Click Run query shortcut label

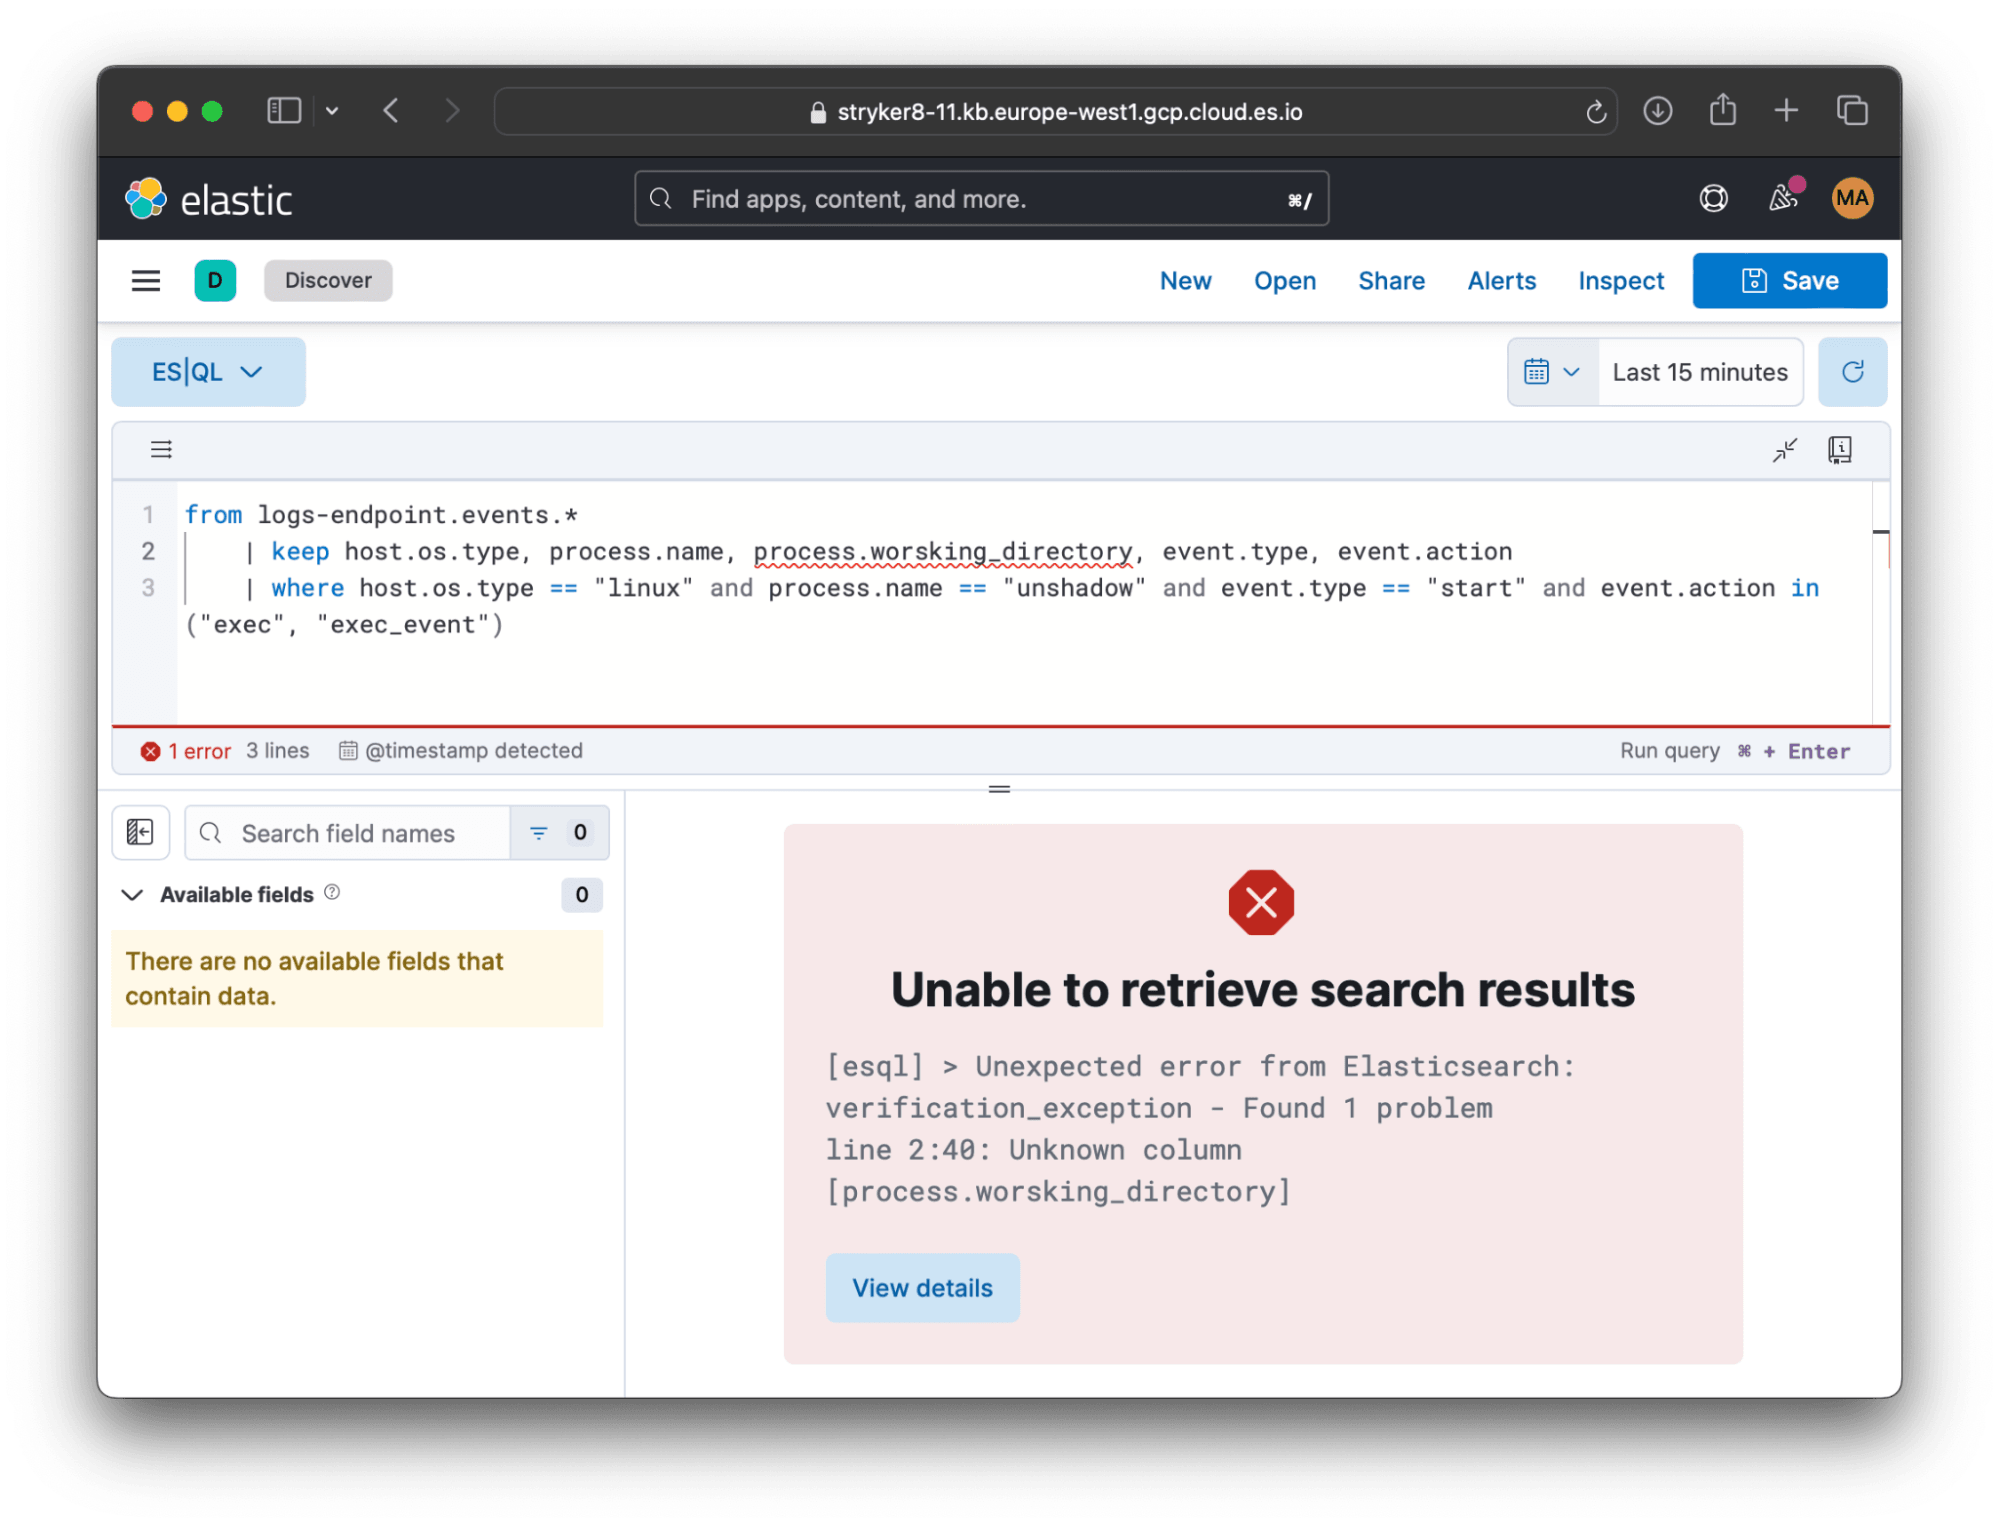(1735, 751)
